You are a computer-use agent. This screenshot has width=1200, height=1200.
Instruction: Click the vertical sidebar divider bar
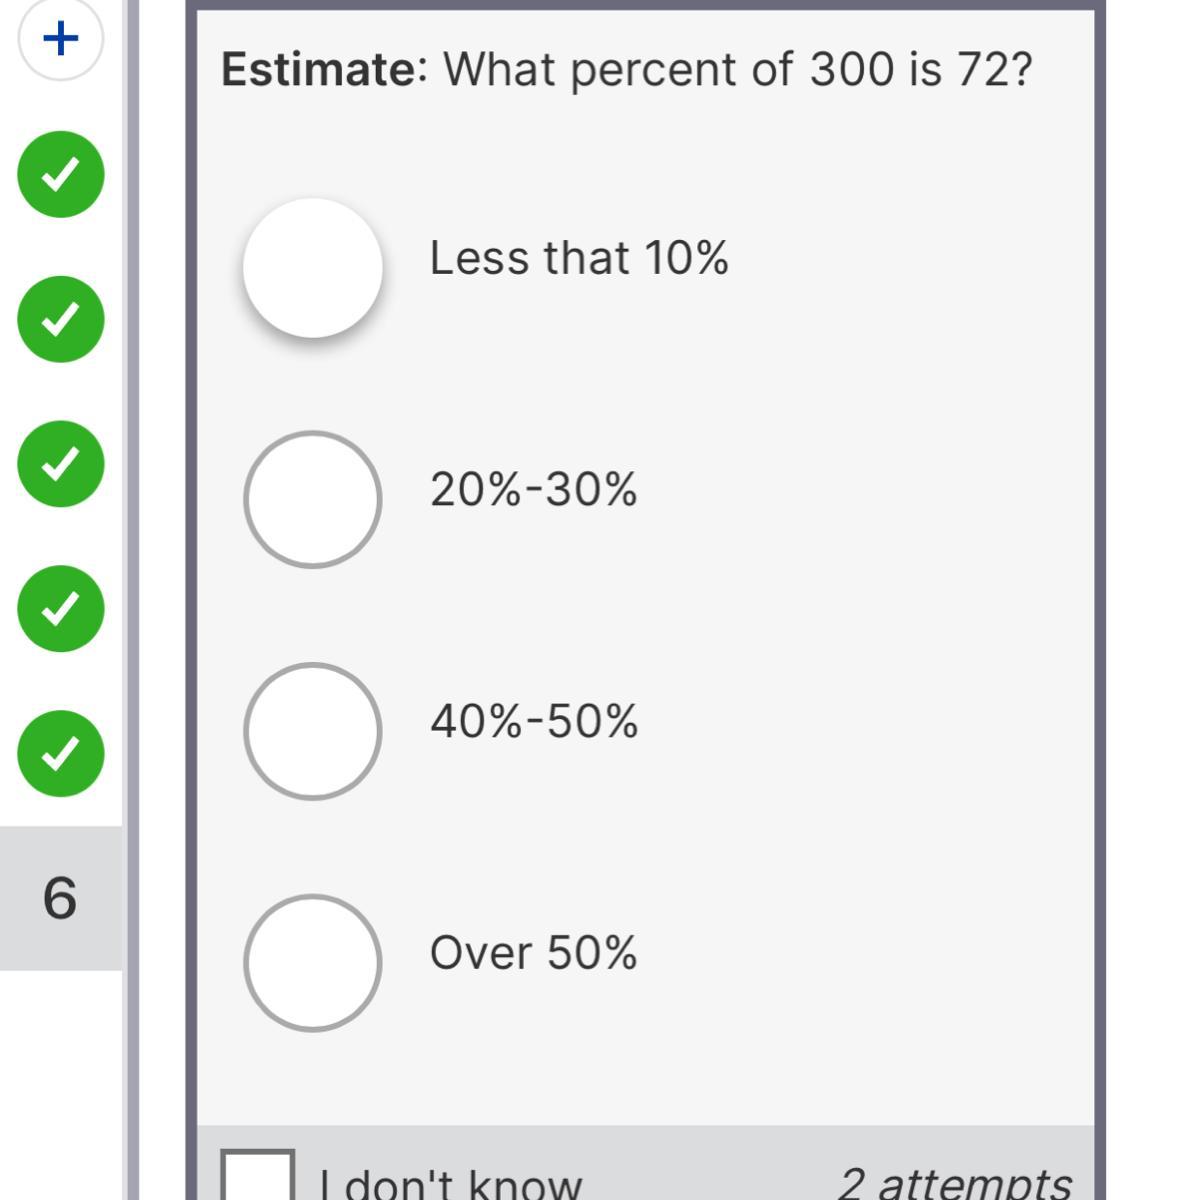[x=131, y=600]
